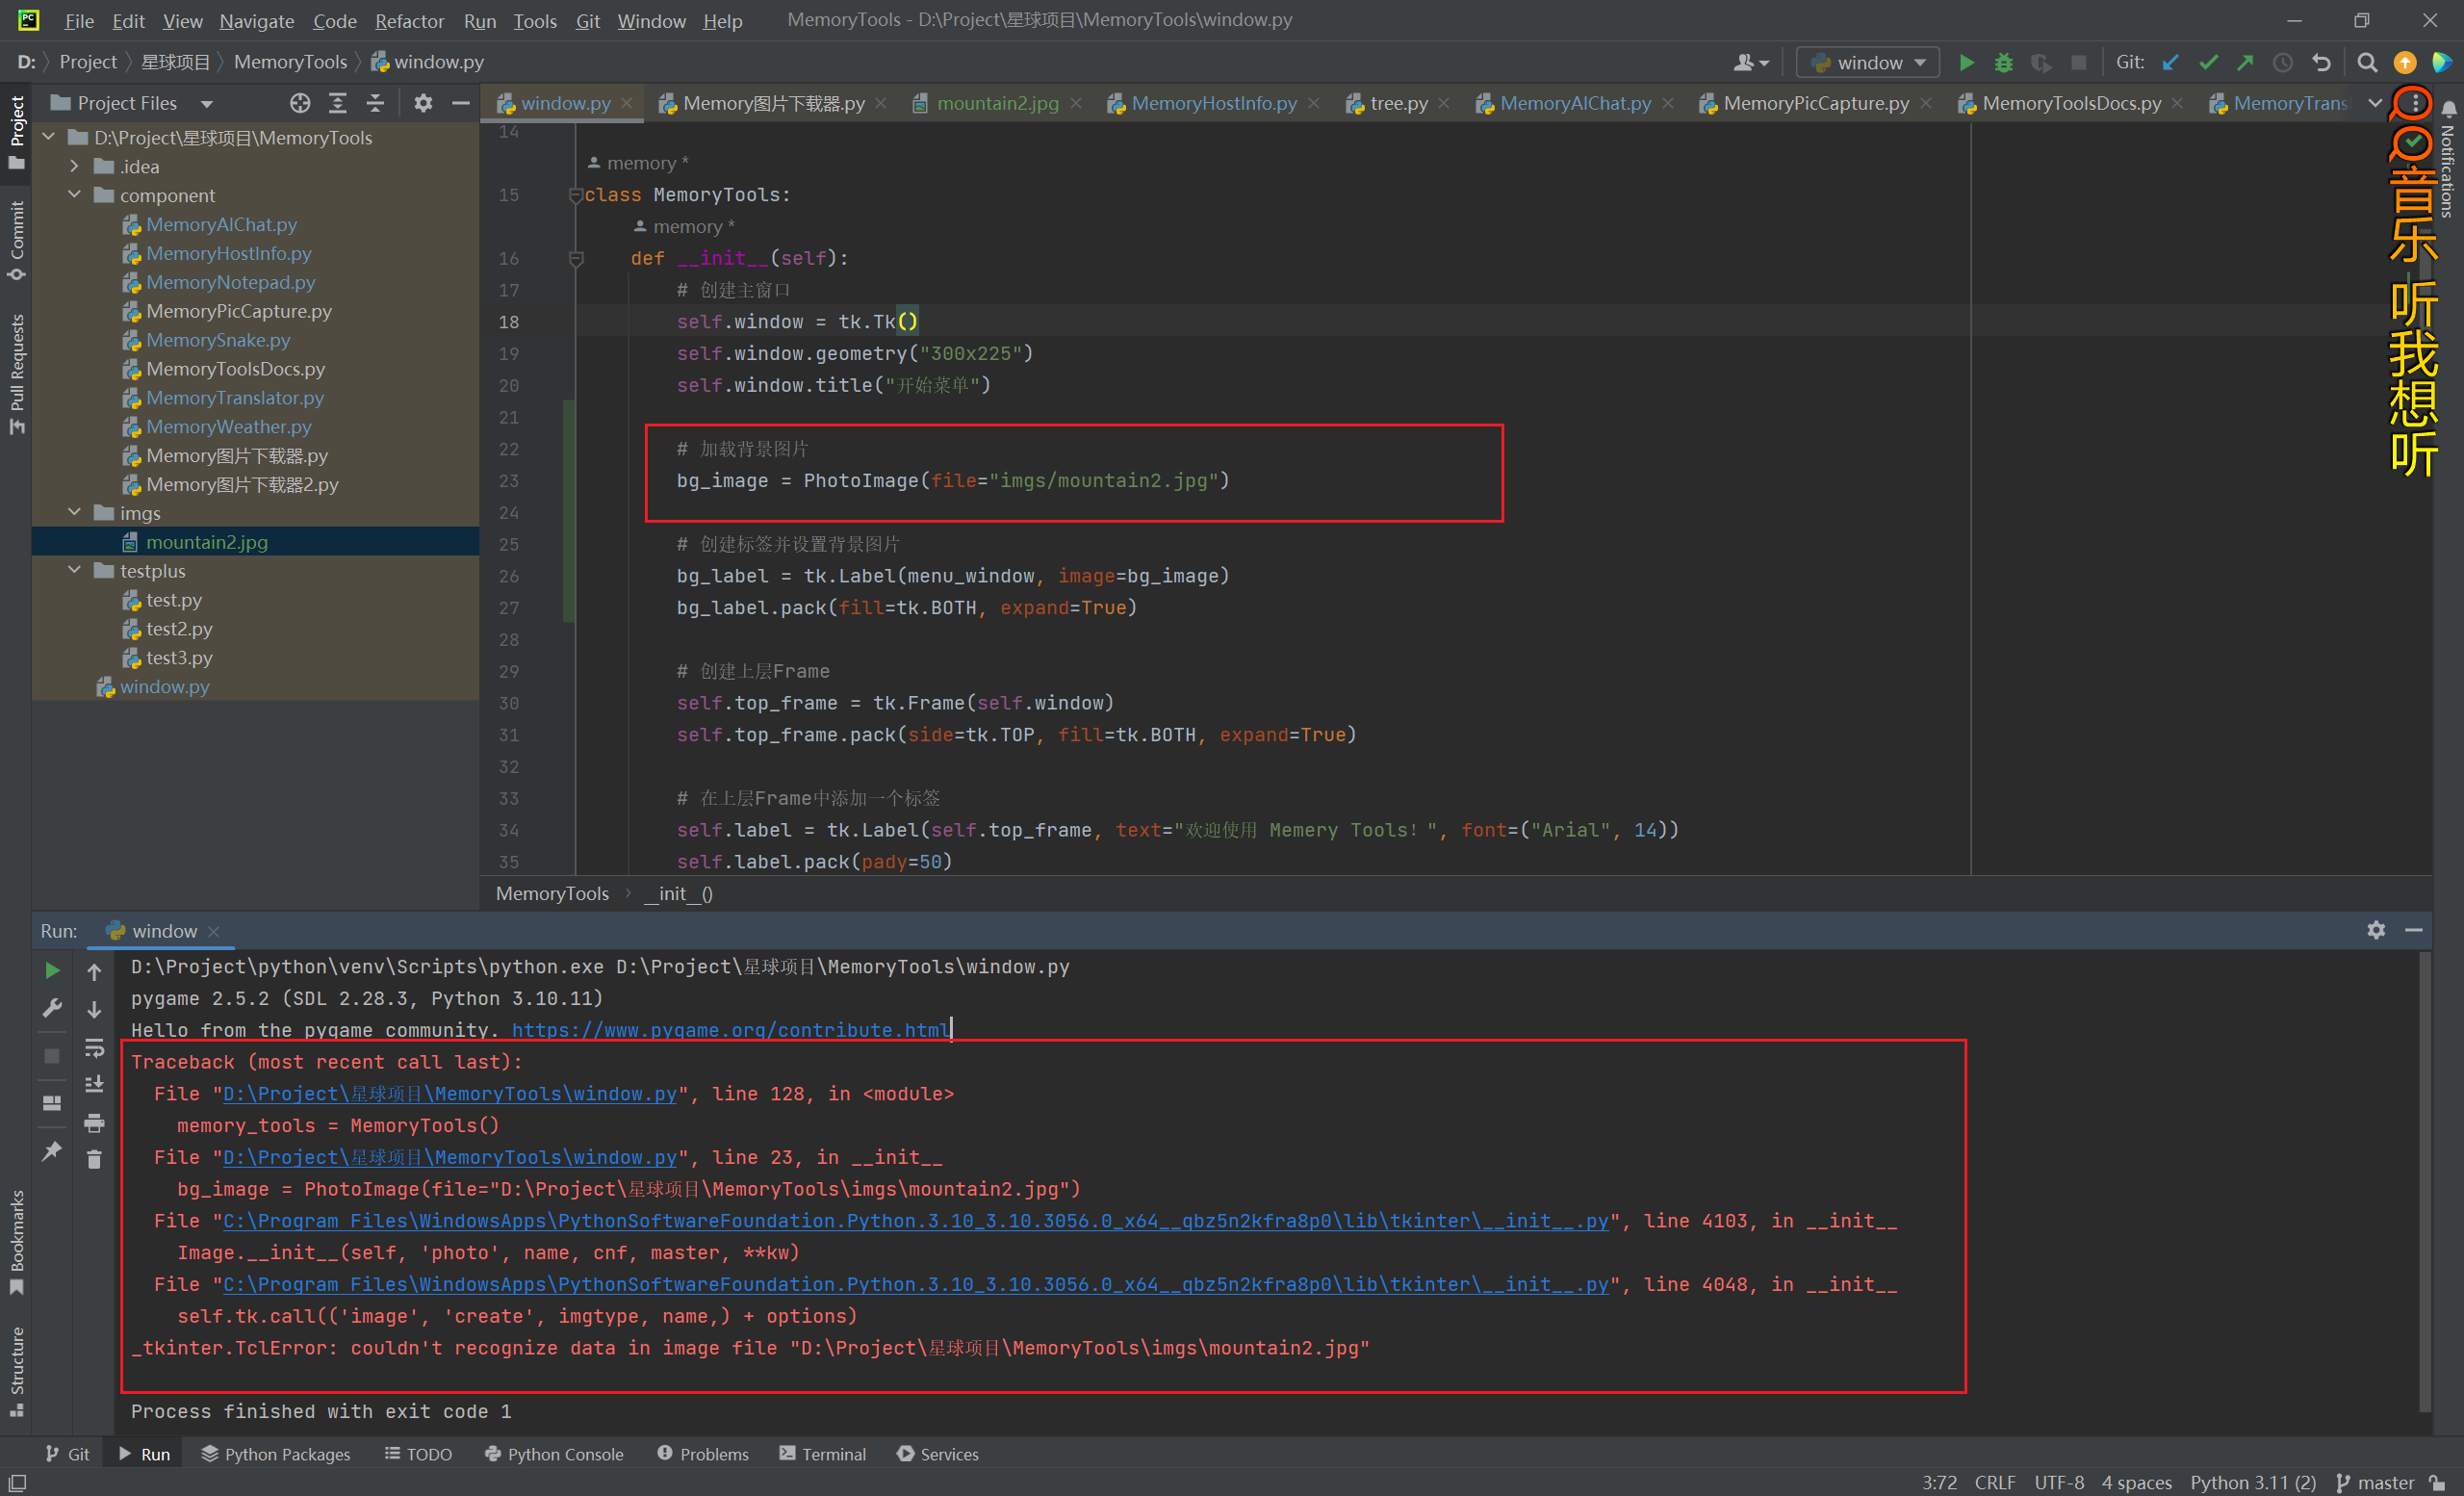Viewport: 2464px width, 1496px height.
Task: Click Python 3.11 interpreter in status bar
Action: 2253,1482
